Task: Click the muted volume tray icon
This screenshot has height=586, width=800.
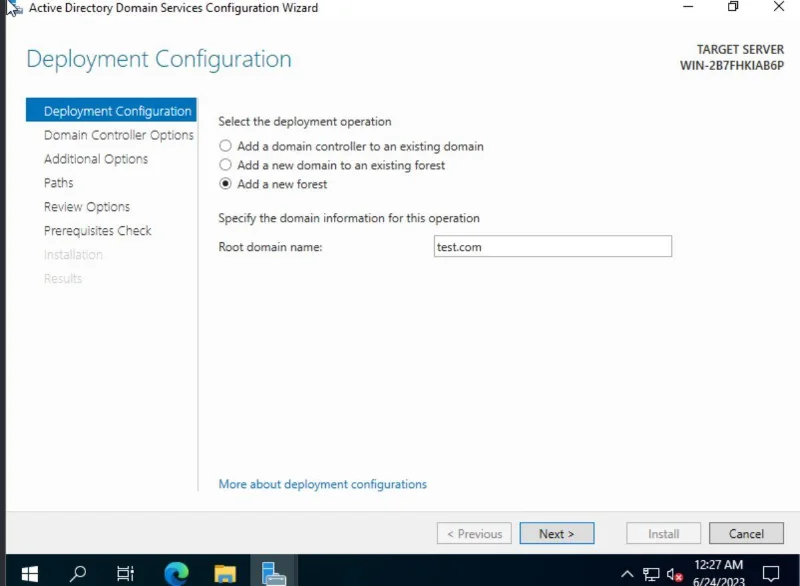Action: pyautogui.click(x=674, y=574)
